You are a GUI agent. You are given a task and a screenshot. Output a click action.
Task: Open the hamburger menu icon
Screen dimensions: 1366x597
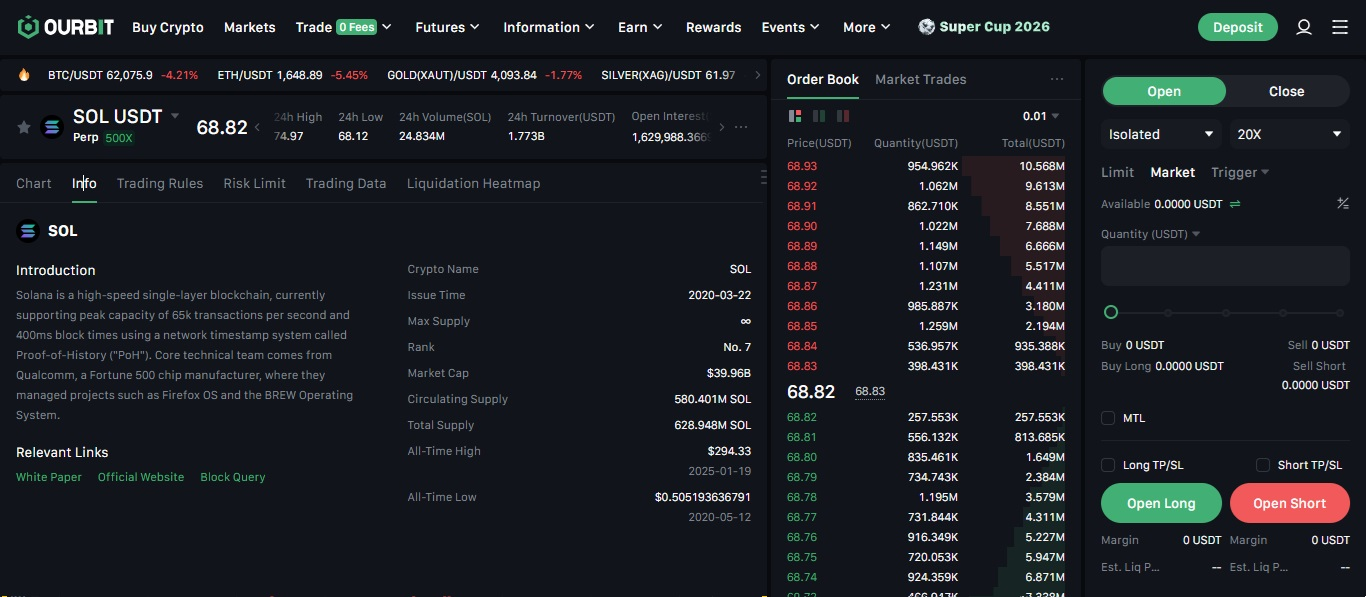[1340, 27]
